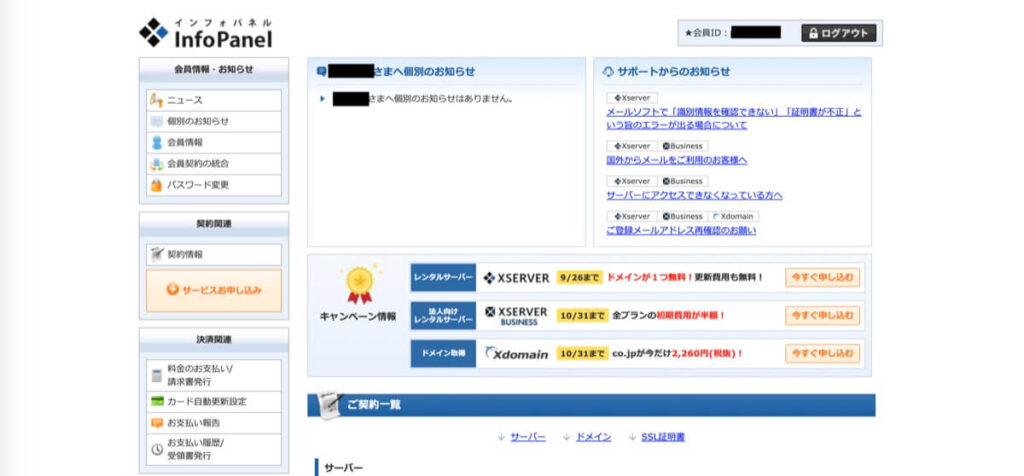Click the orange icon beside お支払い報告

157,423
